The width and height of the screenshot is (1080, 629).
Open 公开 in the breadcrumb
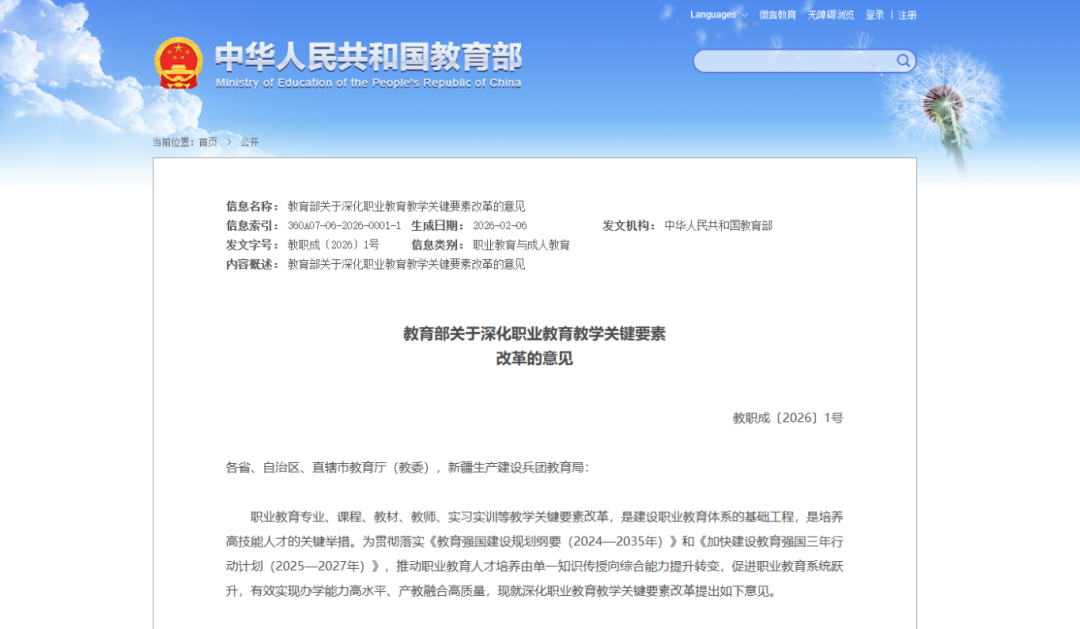tap(249, 142)
